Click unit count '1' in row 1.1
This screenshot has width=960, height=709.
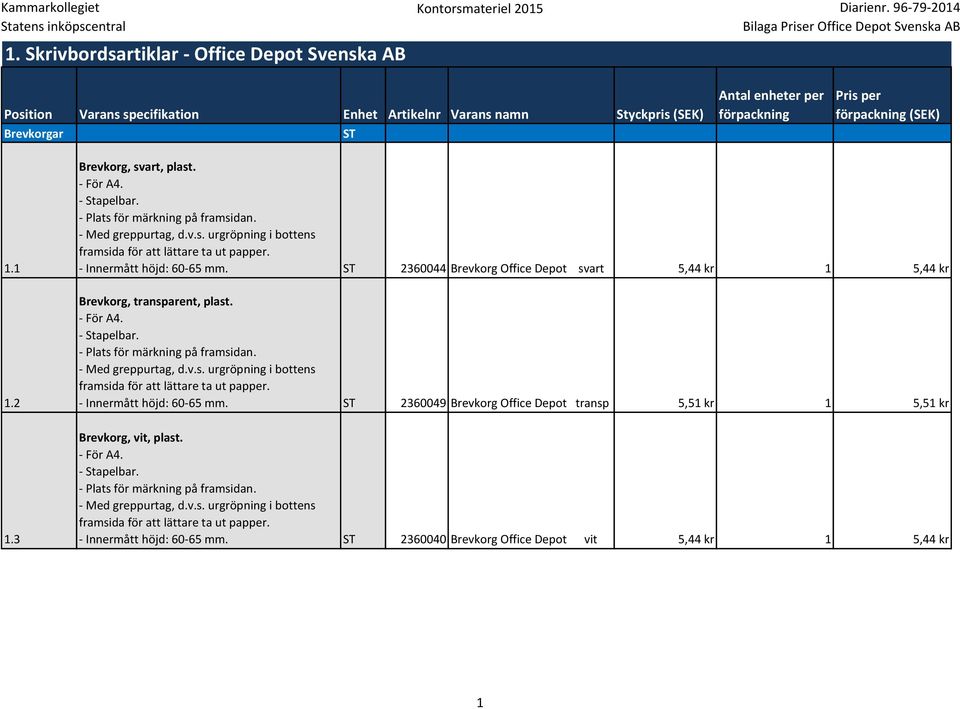point(828,268)
